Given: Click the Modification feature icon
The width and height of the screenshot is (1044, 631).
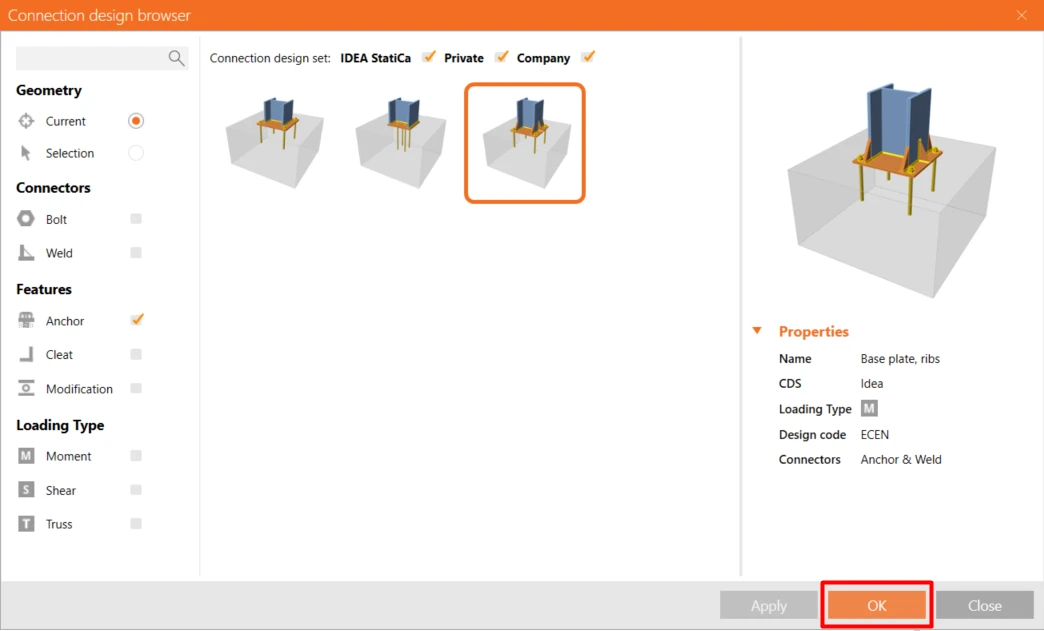Looking at the screenshot, I should pos(26,389).
